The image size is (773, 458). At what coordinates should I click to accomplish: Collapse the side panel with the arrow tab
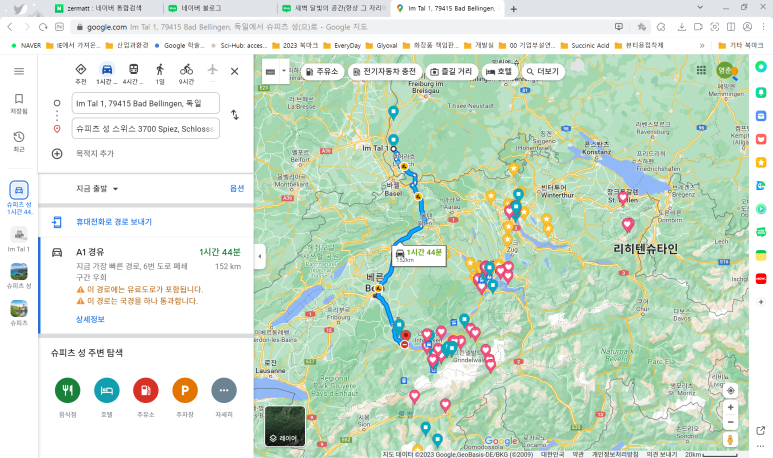tap(260, 256)
